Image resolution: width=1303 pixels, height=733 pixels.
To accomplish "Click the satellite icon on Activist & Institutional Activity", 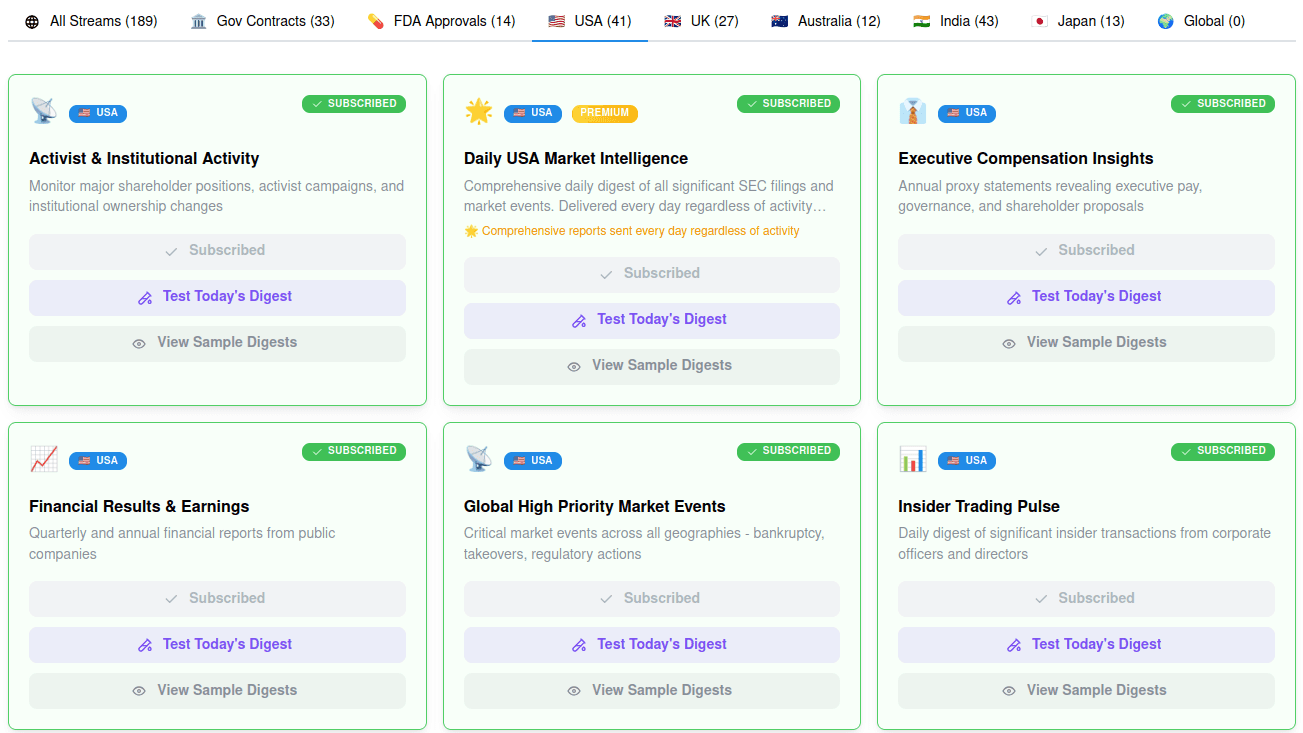I will pos(43,110).
